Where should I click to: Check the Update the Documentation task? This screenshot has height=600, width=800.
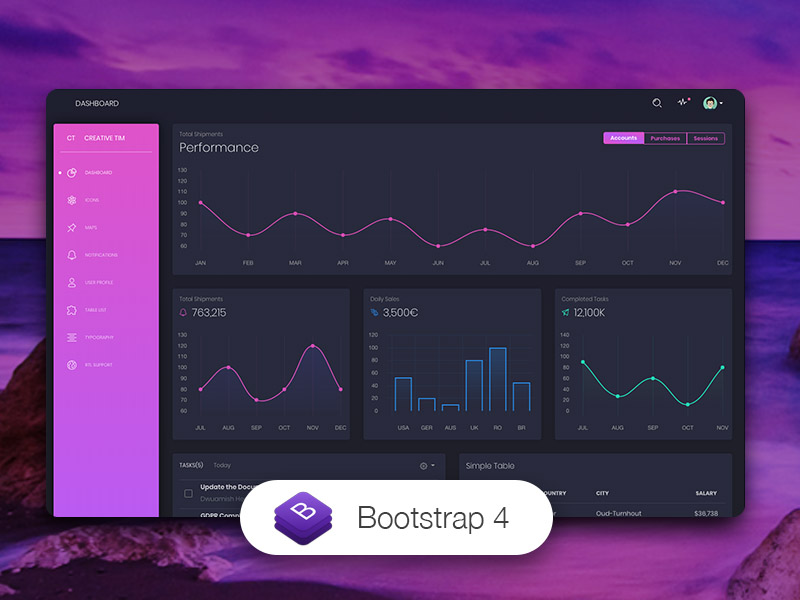click(x=186, y=492)
